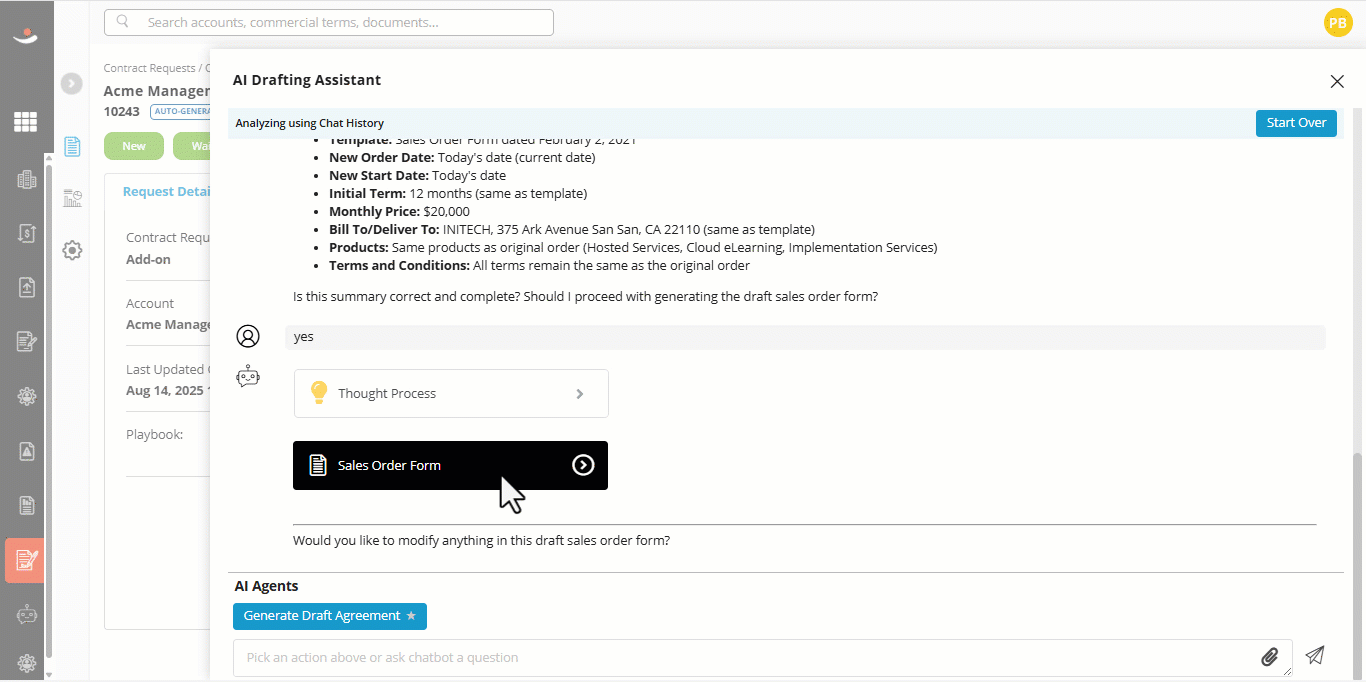The height and width of the screenshot is (682, 1366).
Task: Click the Generate Draft Agreement agent button
Action: click(330, 616)
